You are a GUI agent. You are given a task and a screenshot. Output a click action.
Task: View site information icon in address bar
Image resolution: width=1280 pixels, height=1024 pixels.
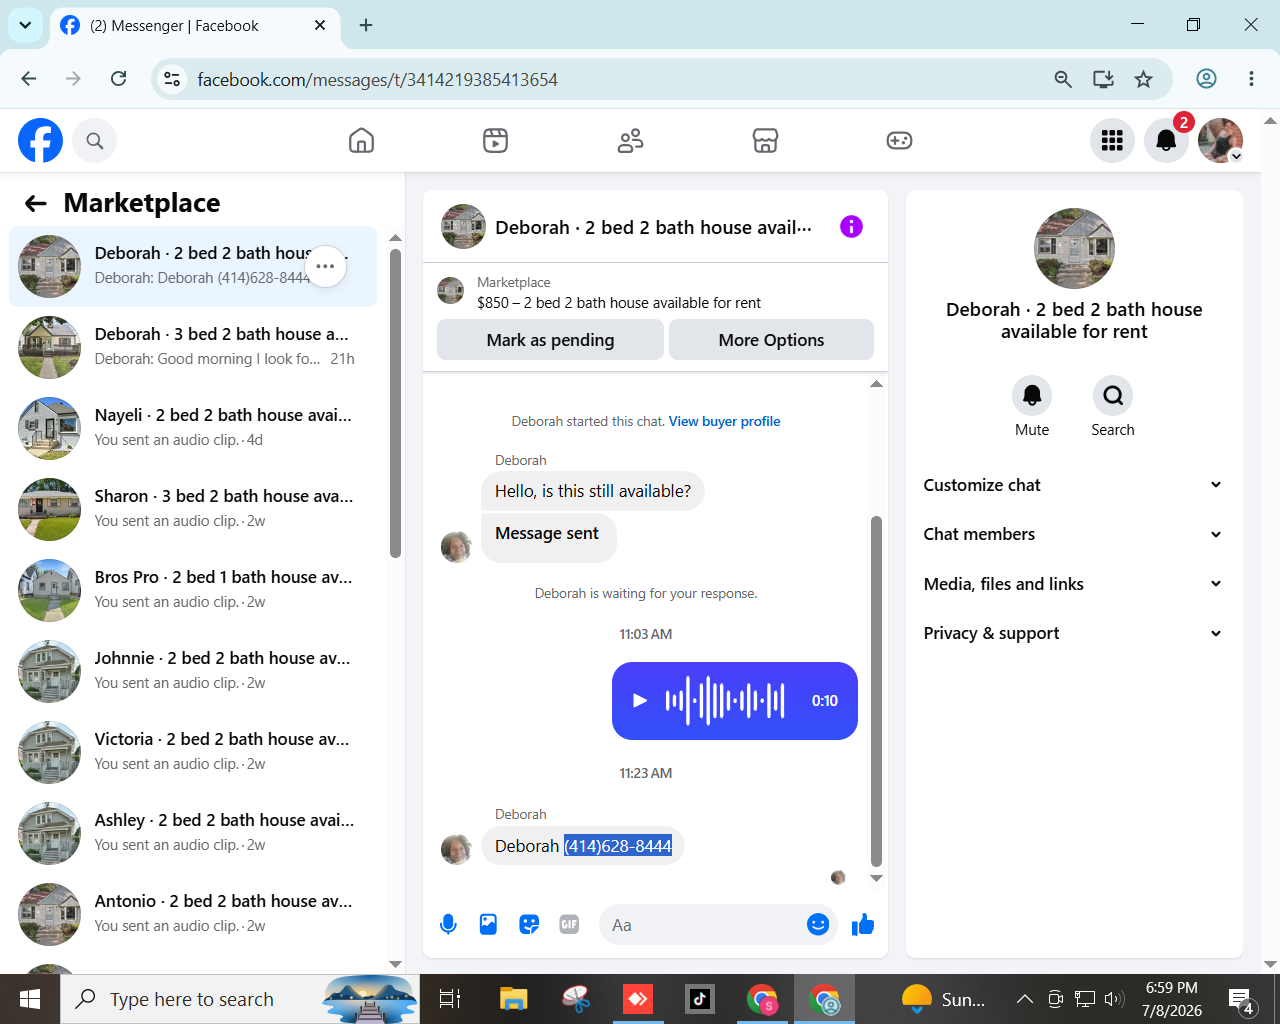pyautogui.click(x=172, y=79)
